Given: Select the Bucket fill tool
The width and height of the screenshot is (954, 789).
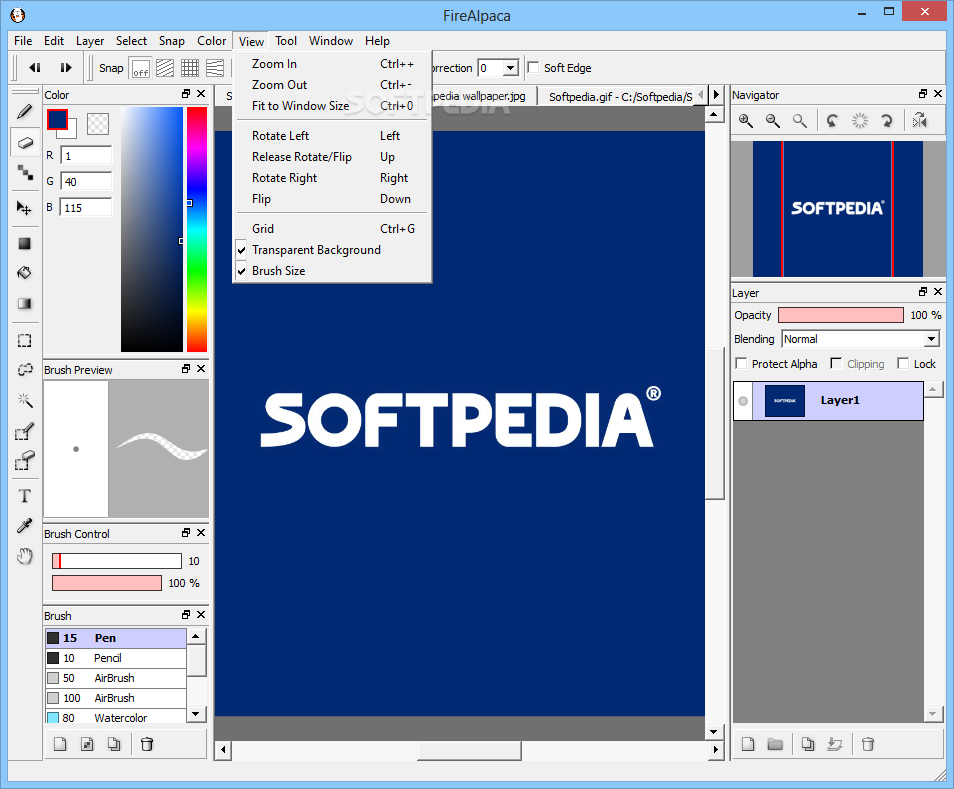Looking at the screenshot, I should [24, 273].
